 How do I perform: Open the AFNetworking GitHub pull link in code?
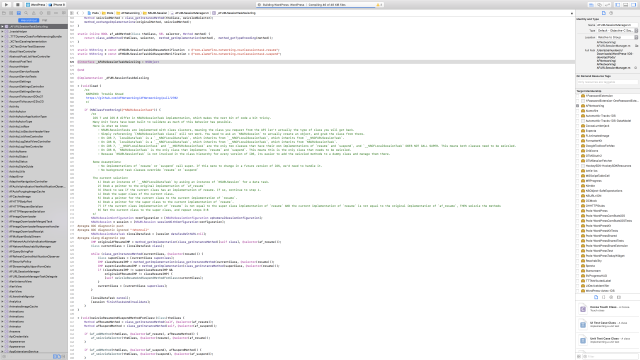coord(131,98)
